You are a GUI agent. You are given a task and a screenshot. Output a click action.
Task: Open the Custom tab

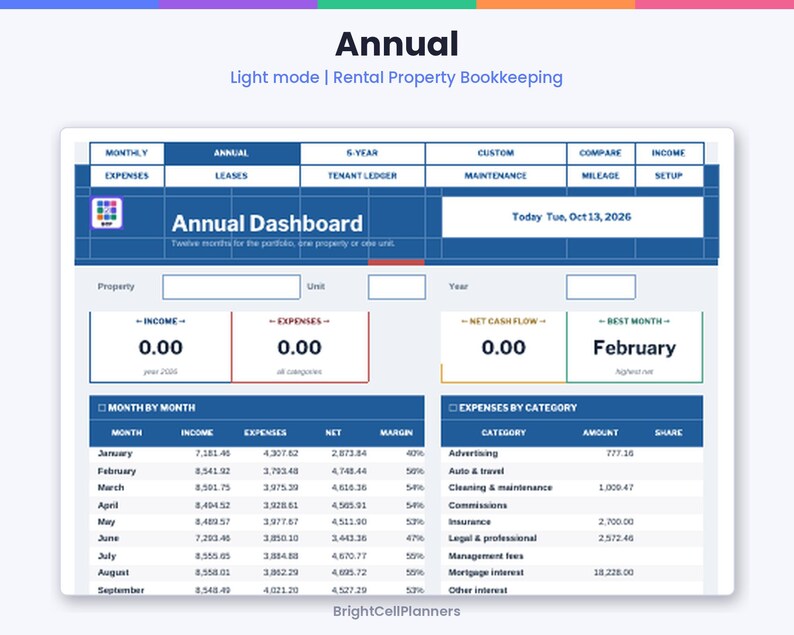click(x=496, y=153)
